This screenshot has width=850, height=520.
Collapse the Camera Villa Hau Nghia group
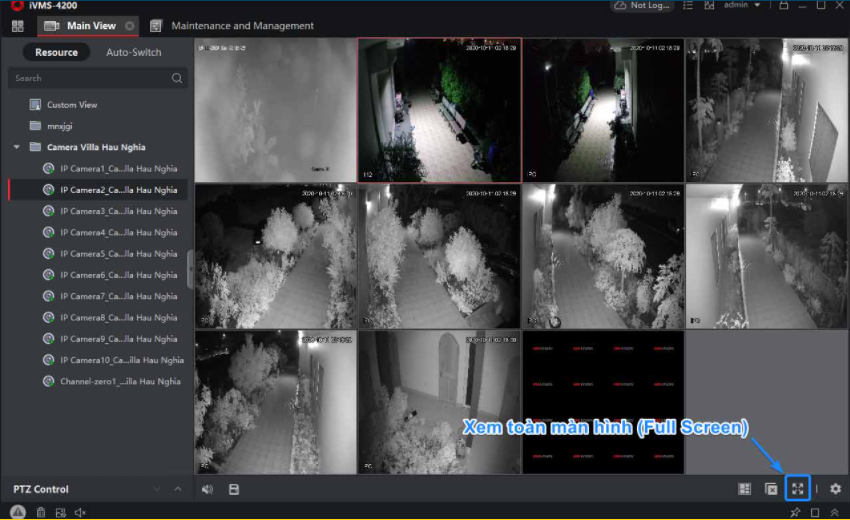(17, 147)
